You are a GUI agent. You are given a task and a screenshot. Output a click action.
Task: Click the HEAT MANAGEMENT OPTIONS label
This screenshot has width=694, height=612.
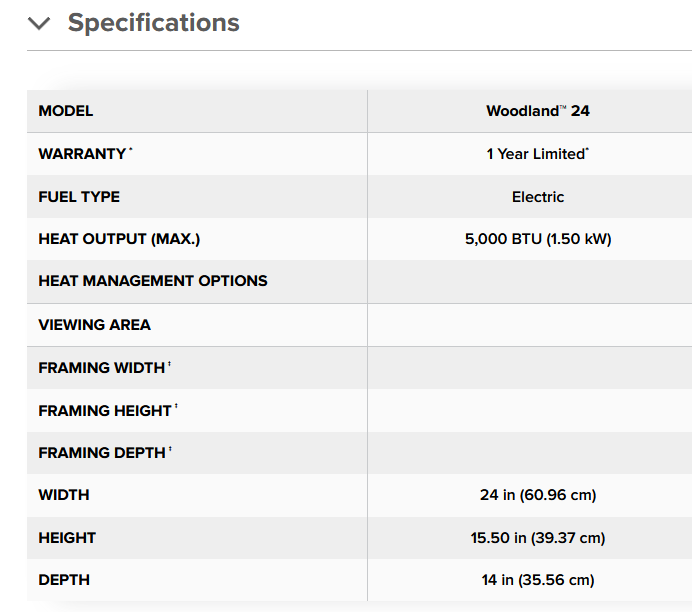[153, 281]
